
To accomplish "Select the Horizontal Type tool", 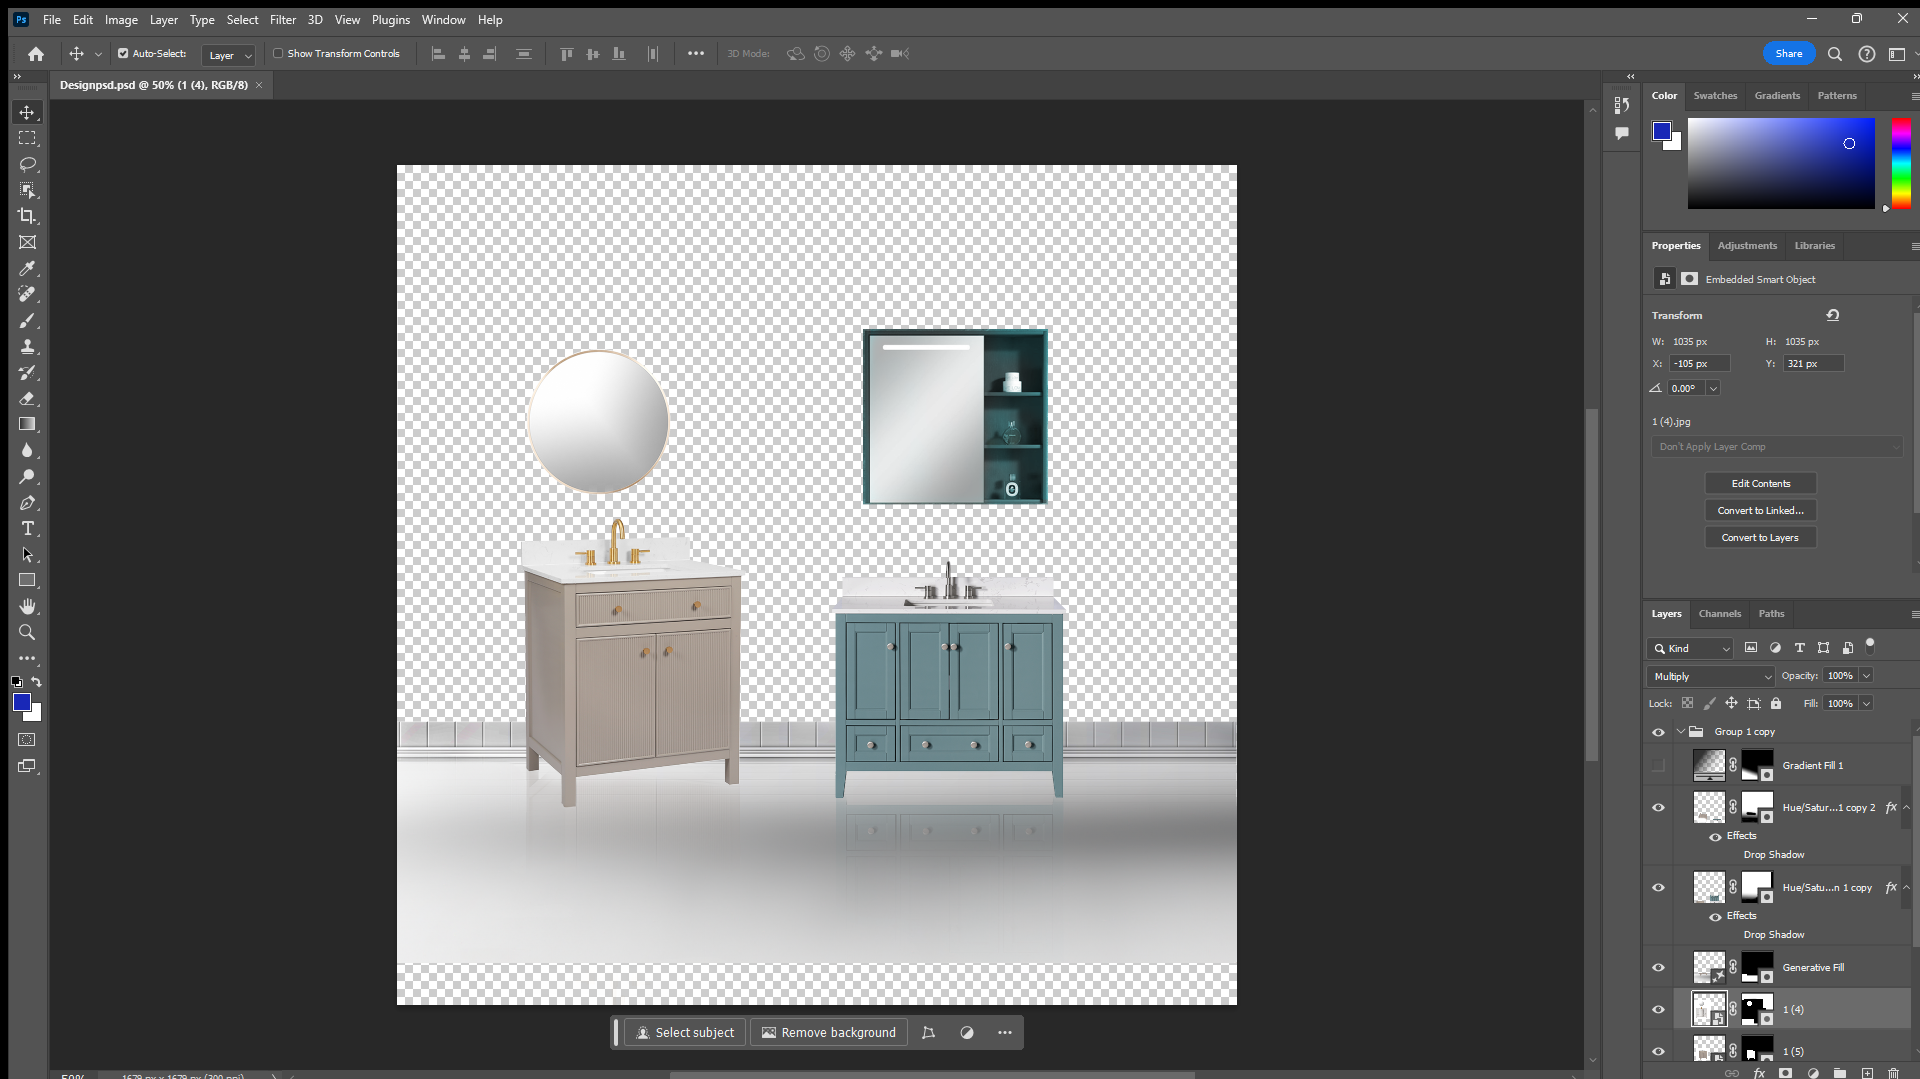I will click(27, 528).
